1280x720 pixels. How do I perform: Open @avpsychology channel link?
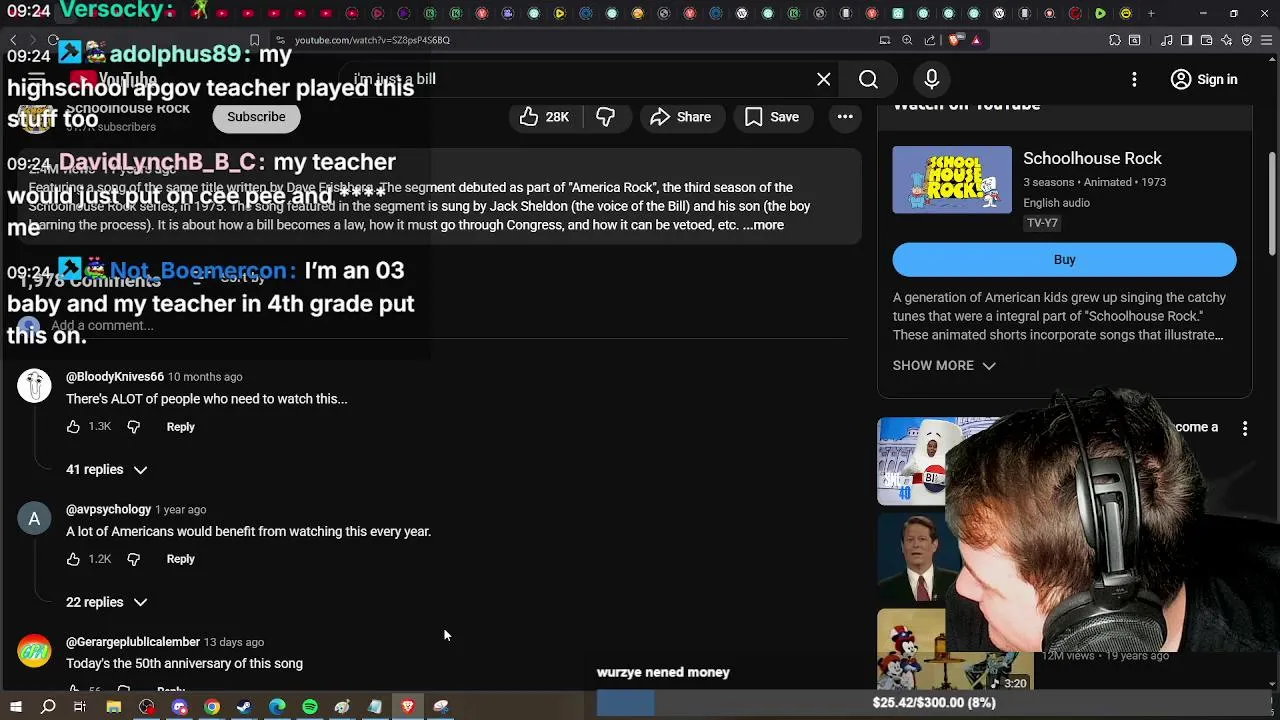(108, 510)
